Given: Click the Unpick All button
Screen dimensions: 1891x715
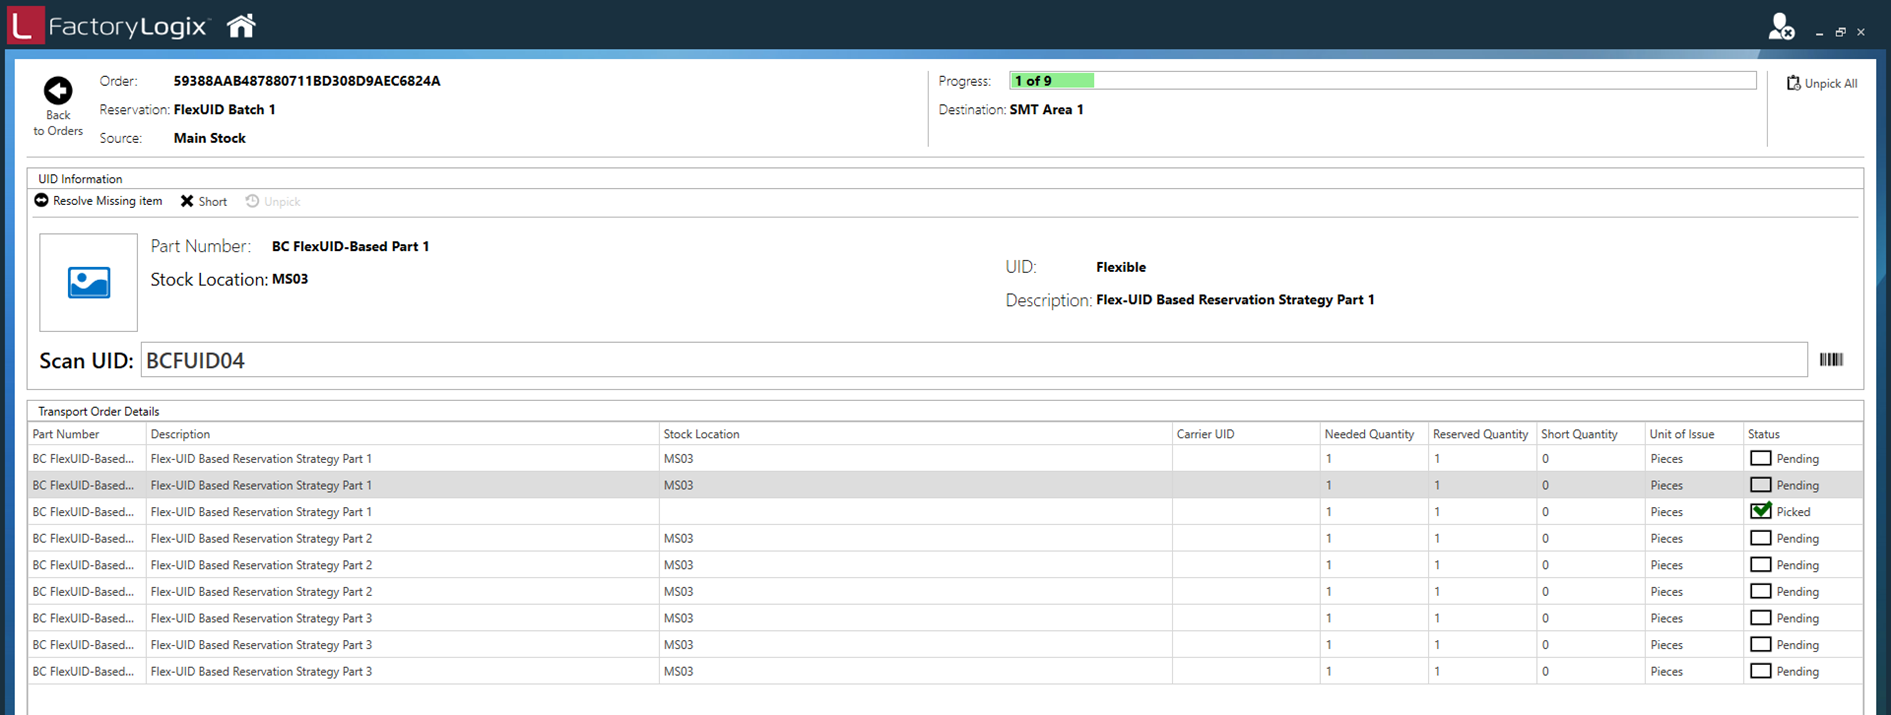Looking at the screenshot, I should pos(1822,84).
